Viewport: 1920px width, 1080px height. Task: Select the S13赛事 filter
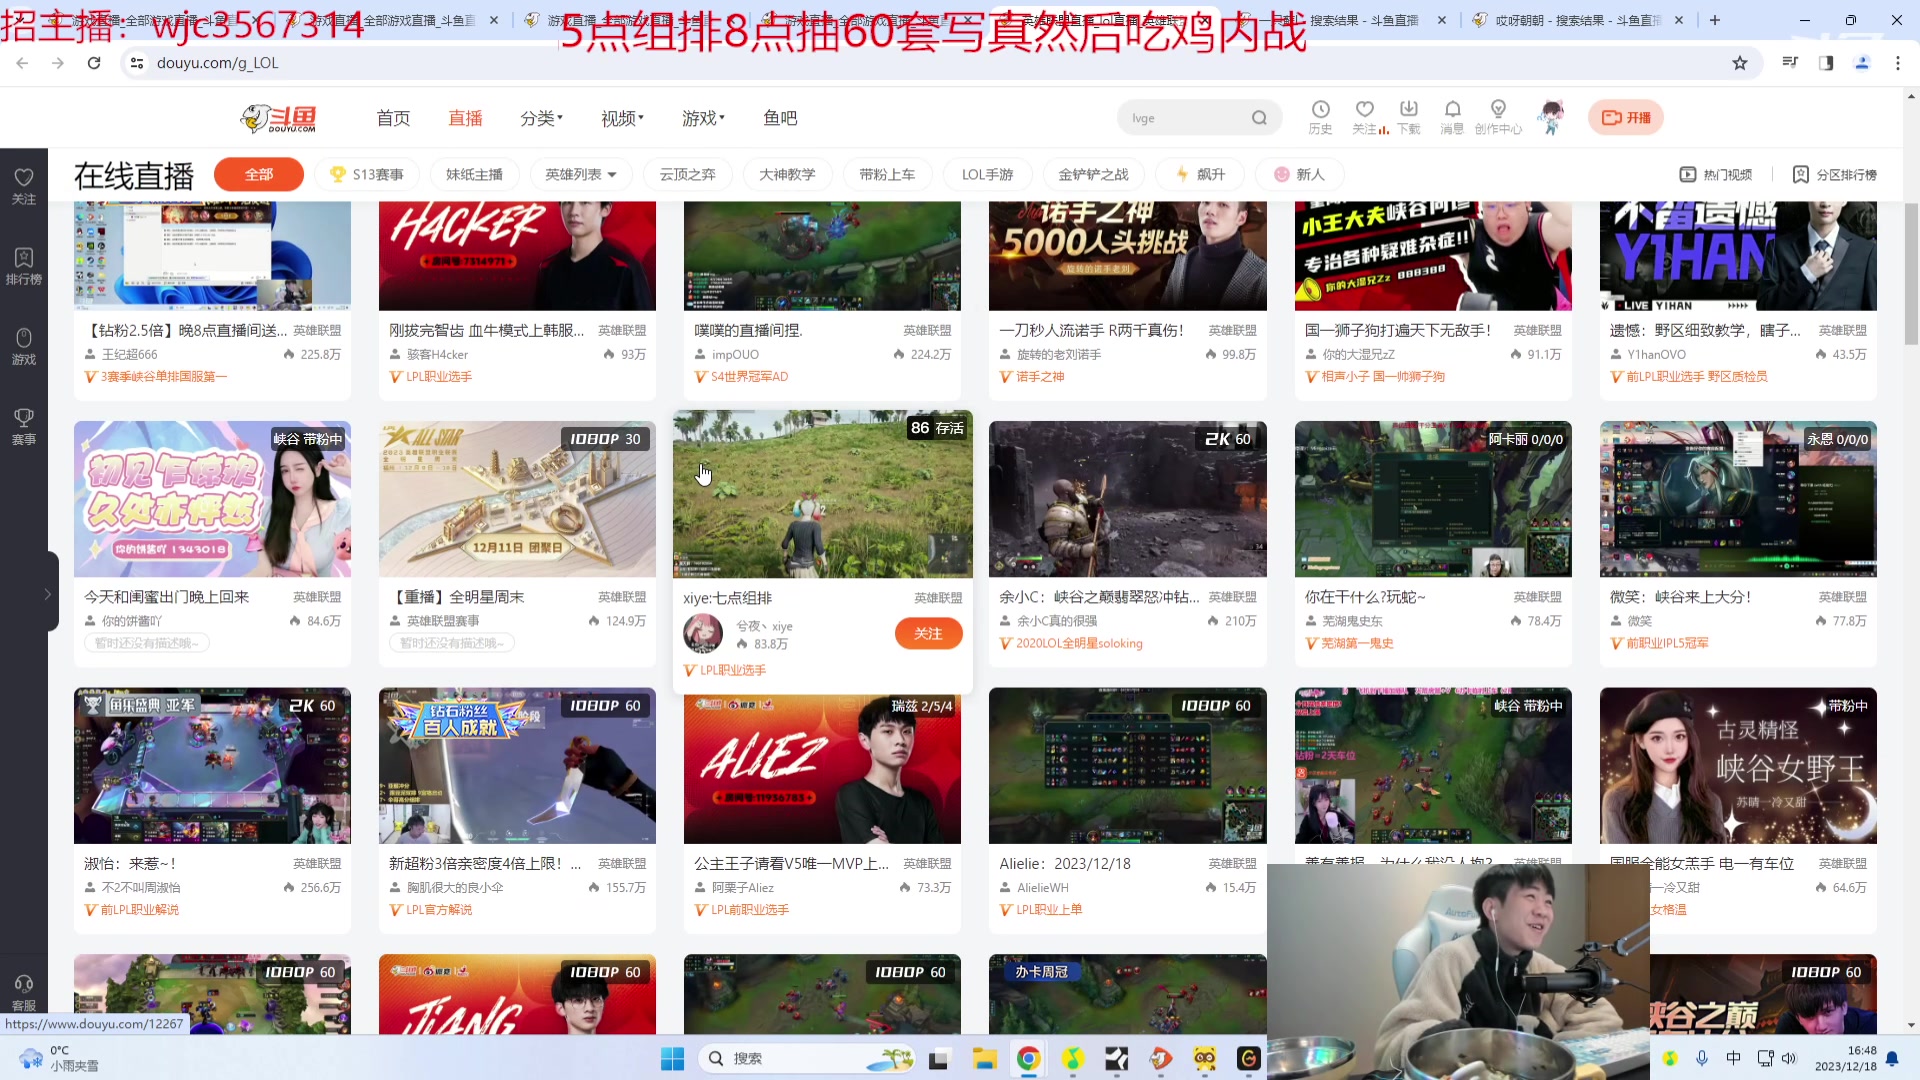(x=367, y=174)
